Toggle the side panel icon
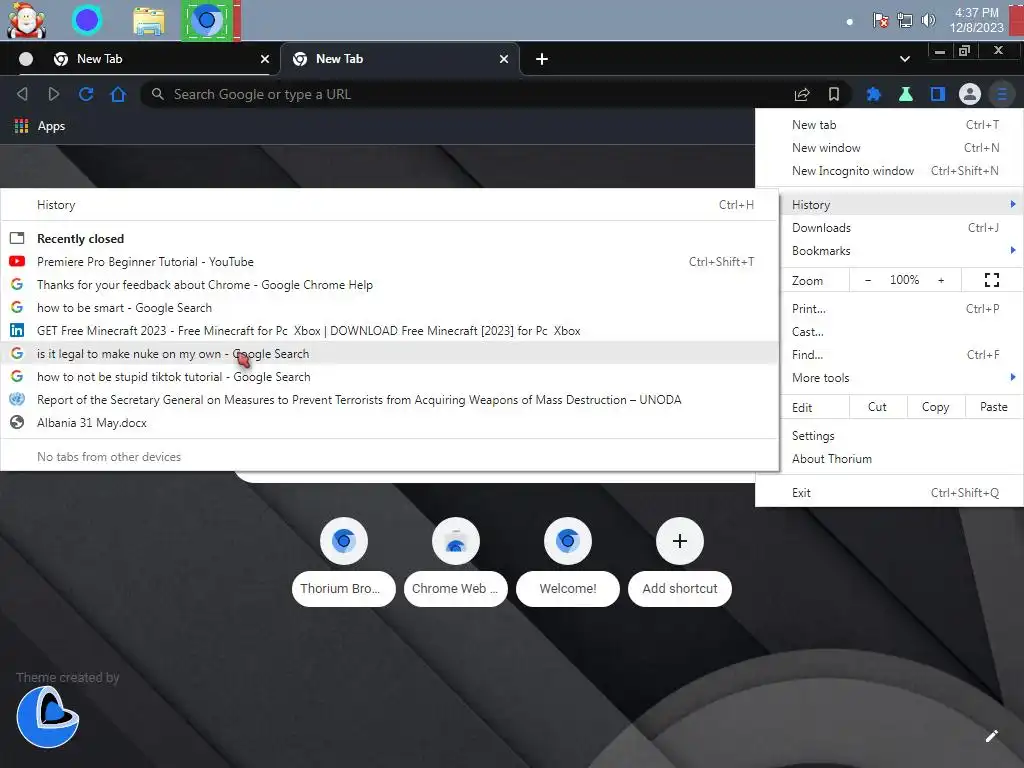This screenshot has width=1024, height=768. (938, 94)
